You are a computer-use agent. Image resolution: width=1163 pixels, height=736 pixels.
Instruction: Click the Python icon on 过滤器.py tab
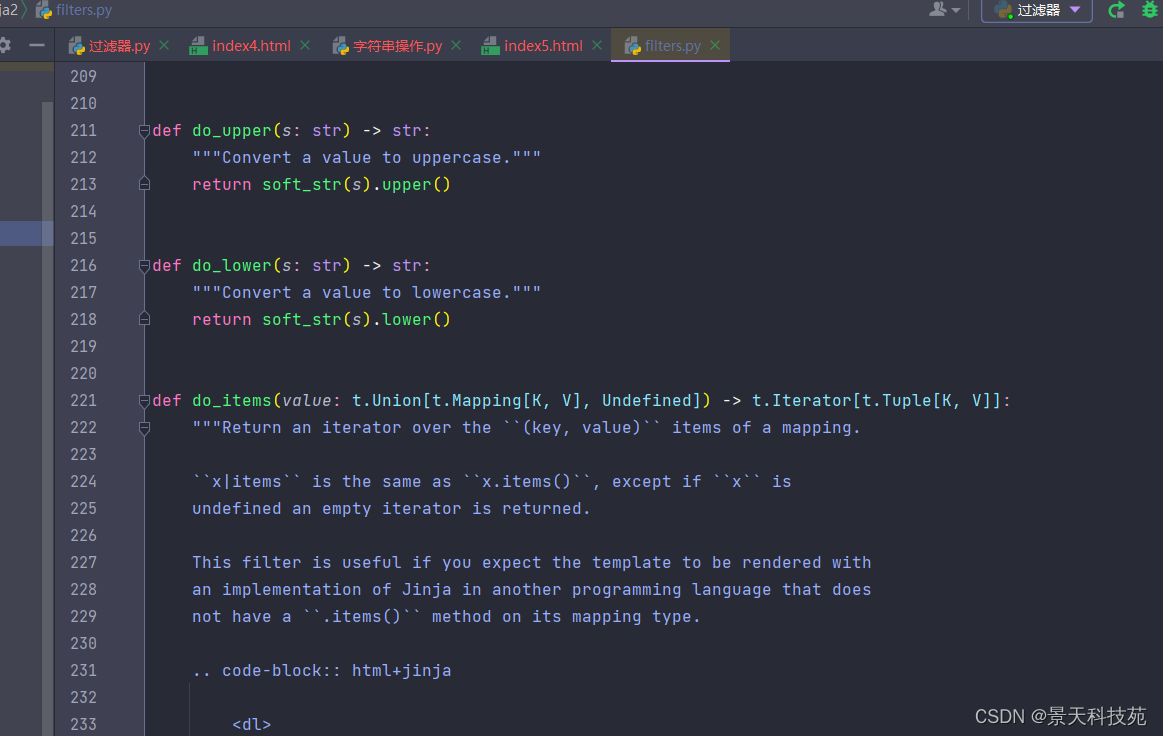[76, 46]
